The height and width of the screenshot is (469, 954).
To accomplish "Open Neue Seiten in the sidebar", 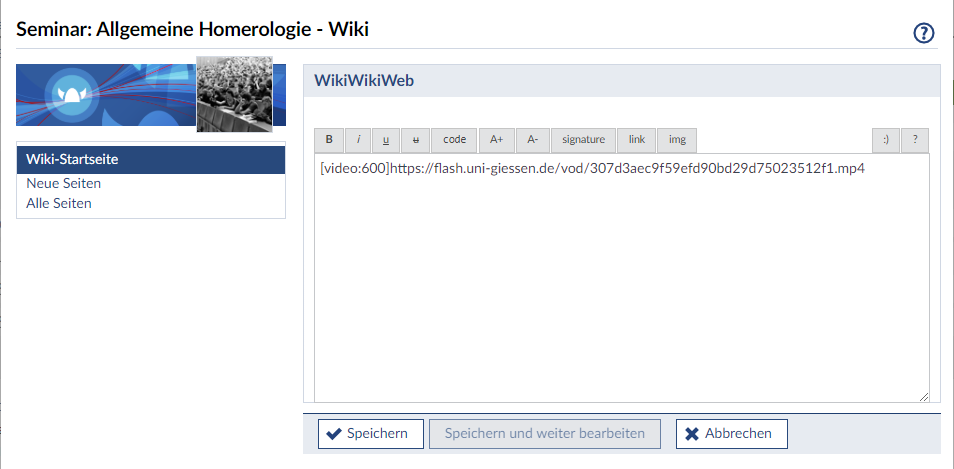I will coord(64,183).
